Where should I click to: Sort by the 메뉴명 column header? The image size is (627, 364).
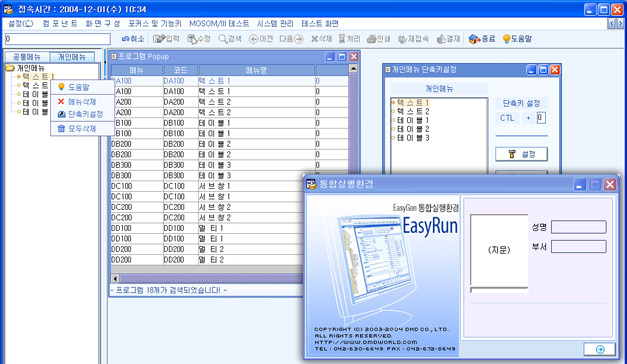[257, 70]
